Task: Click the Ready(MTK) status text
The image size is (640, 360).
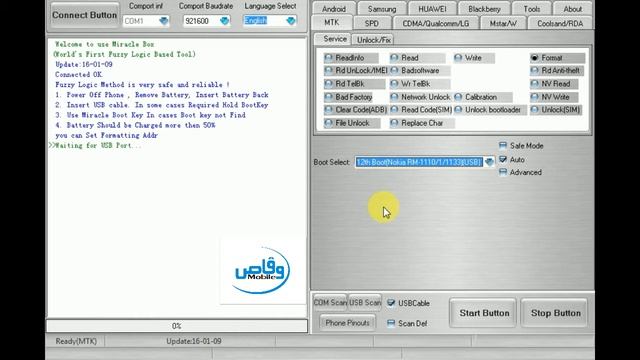Action: pyautogui.click(x=76, y=341)
